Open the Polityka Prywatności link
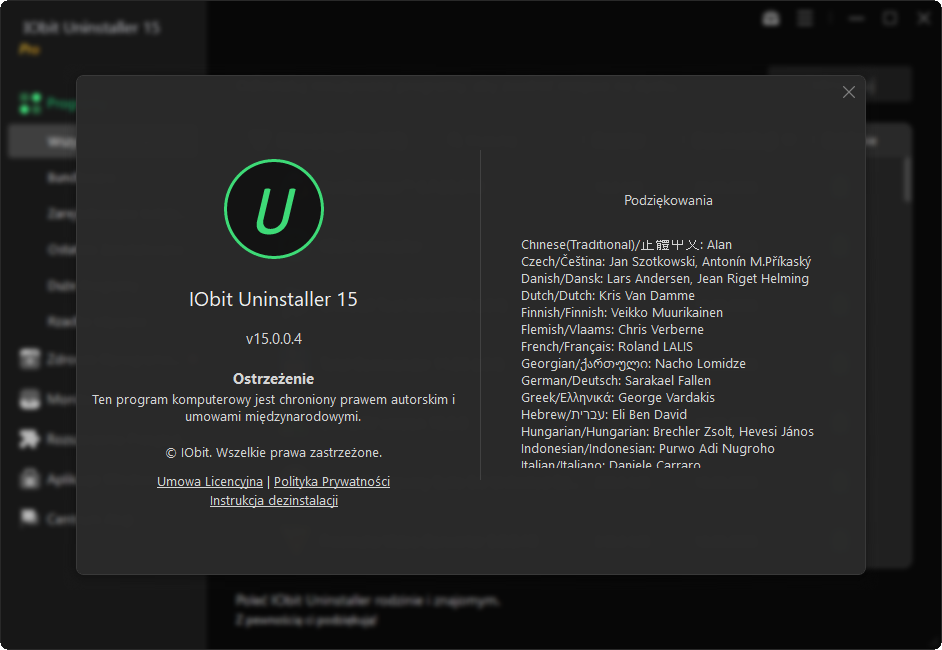The height and width of the screenshot is (650, 942). [332, 482]
